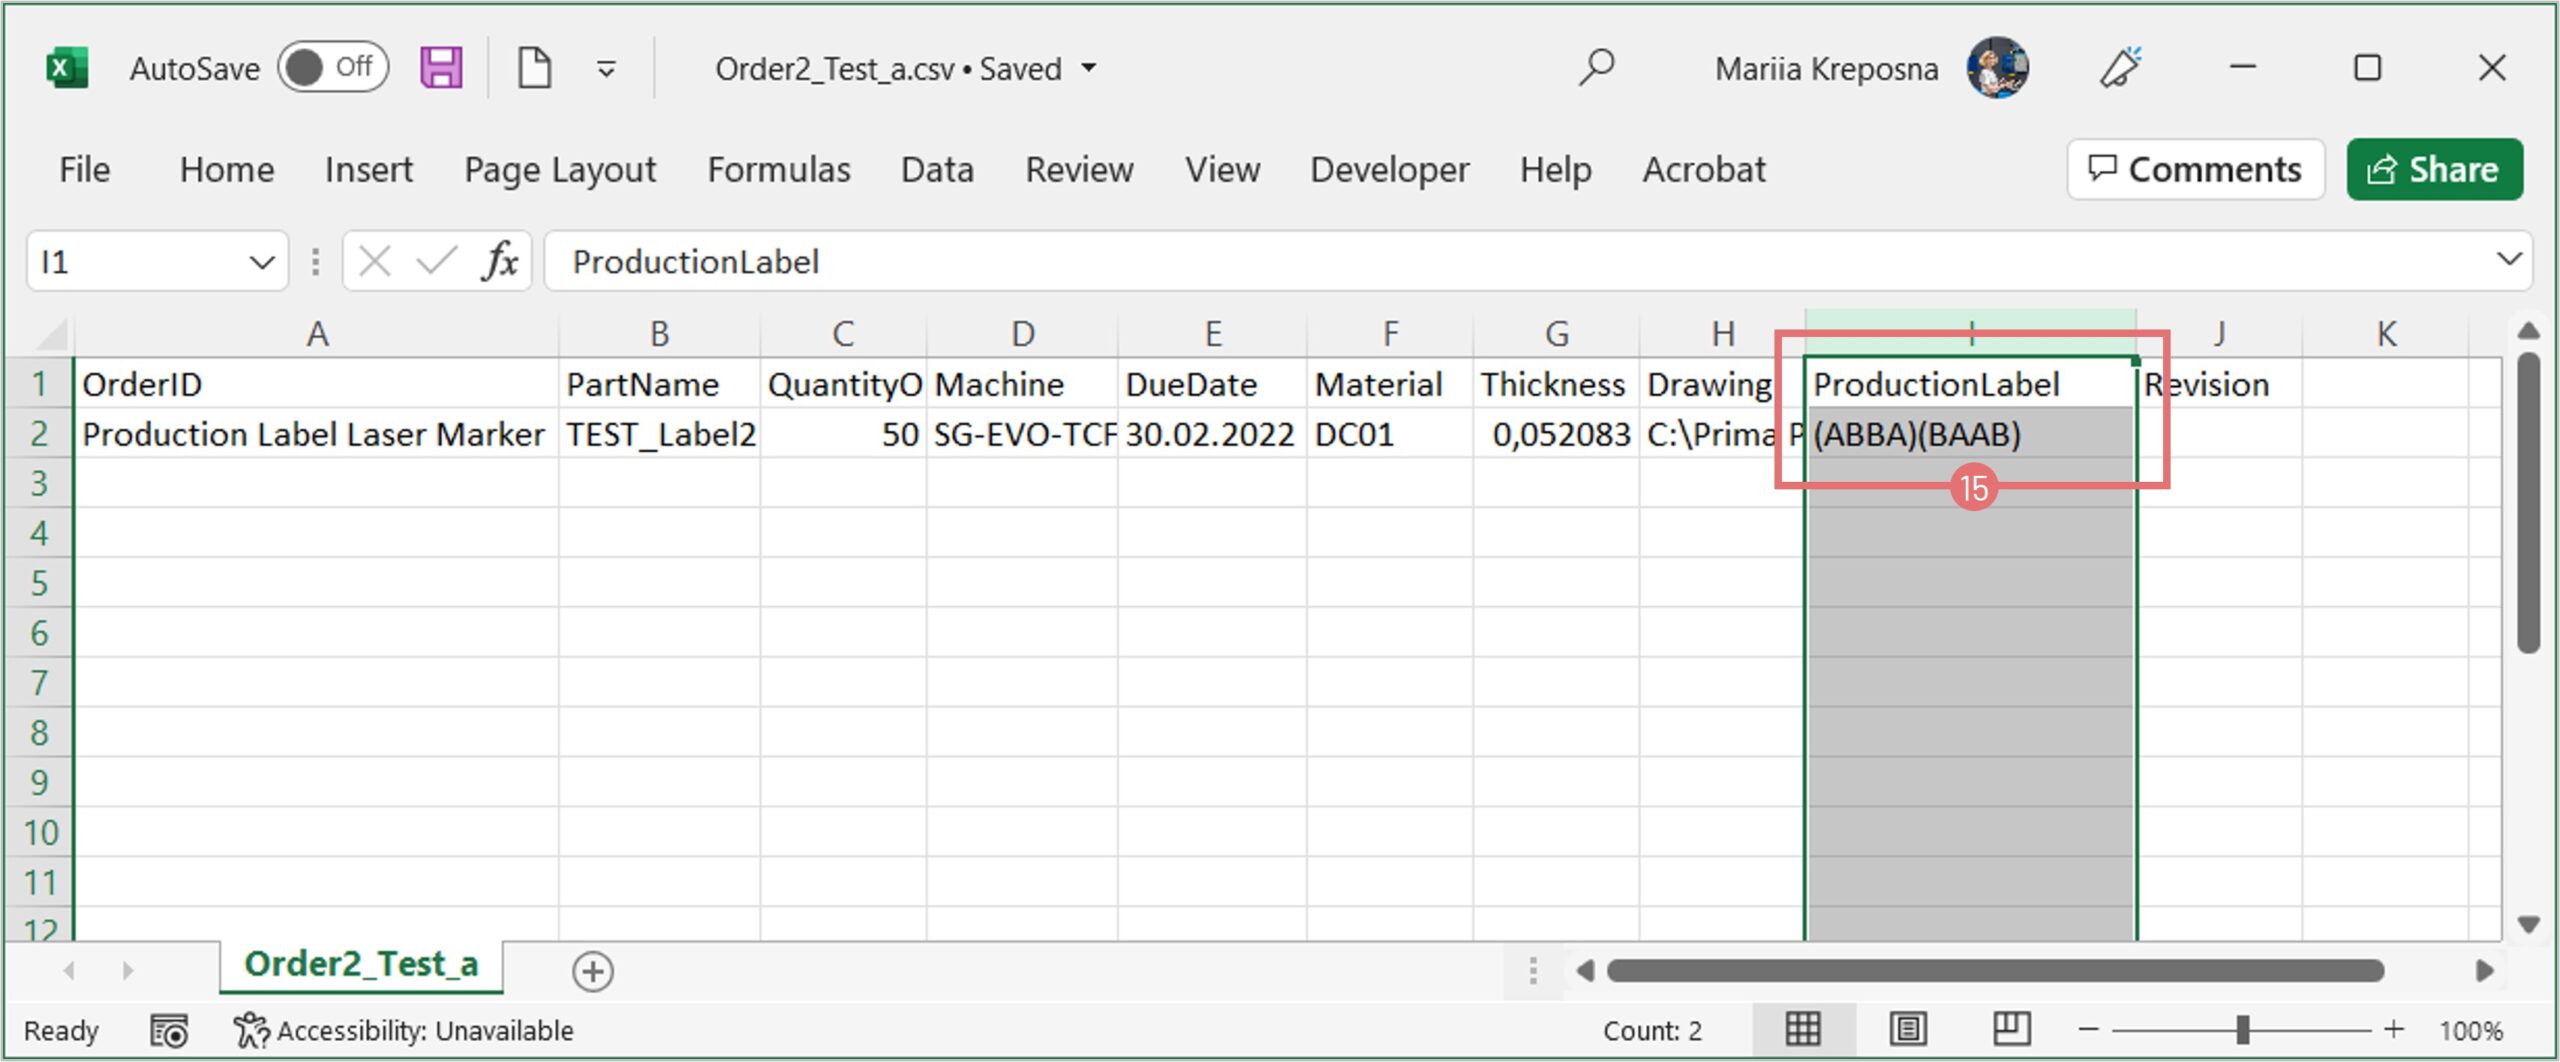Select cell containing TEST_Label2
This screenshot has height=1062, width=2560.
click(x=660, y=434)
